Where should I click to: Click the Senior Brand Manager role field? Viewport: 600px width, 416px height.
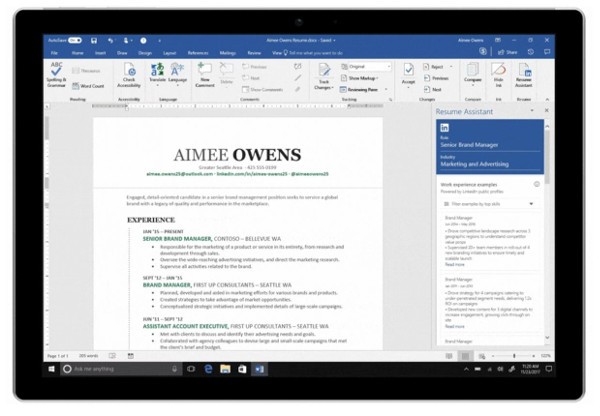click(x=489, y=145)
